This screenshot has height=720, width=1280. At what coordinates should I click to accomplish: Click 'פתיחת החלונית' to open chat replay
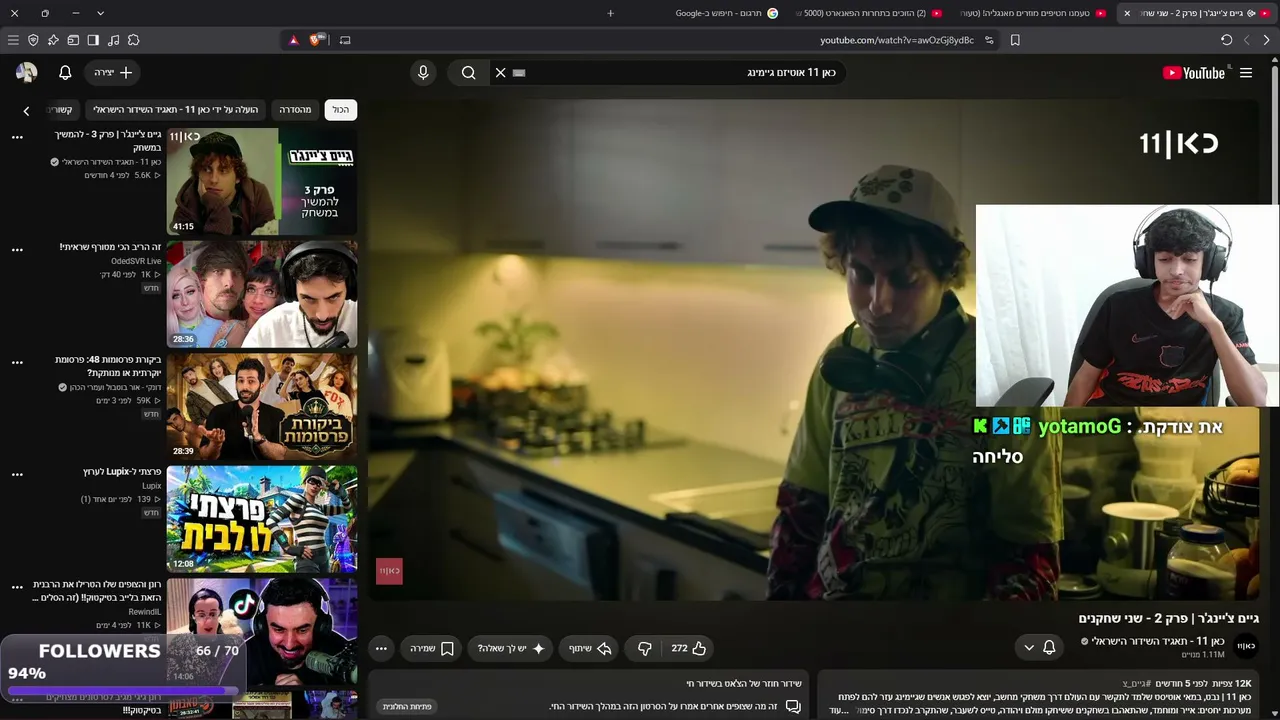click(407, 707)
